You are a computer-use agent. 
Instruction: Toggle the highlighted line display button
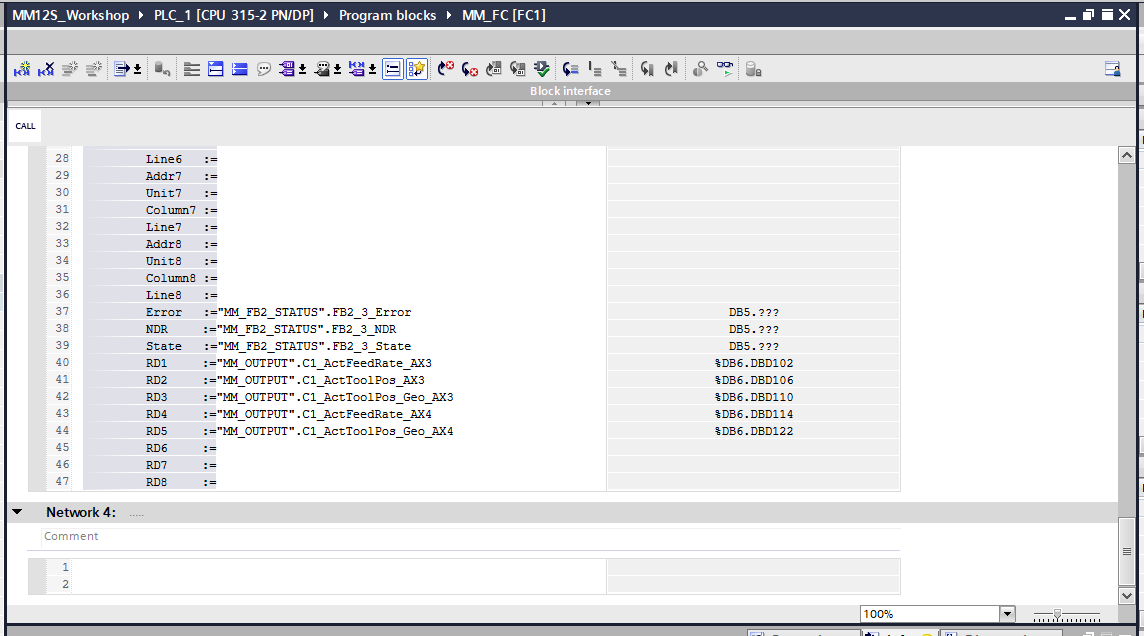pyautogui.click(x=393, y=69)
